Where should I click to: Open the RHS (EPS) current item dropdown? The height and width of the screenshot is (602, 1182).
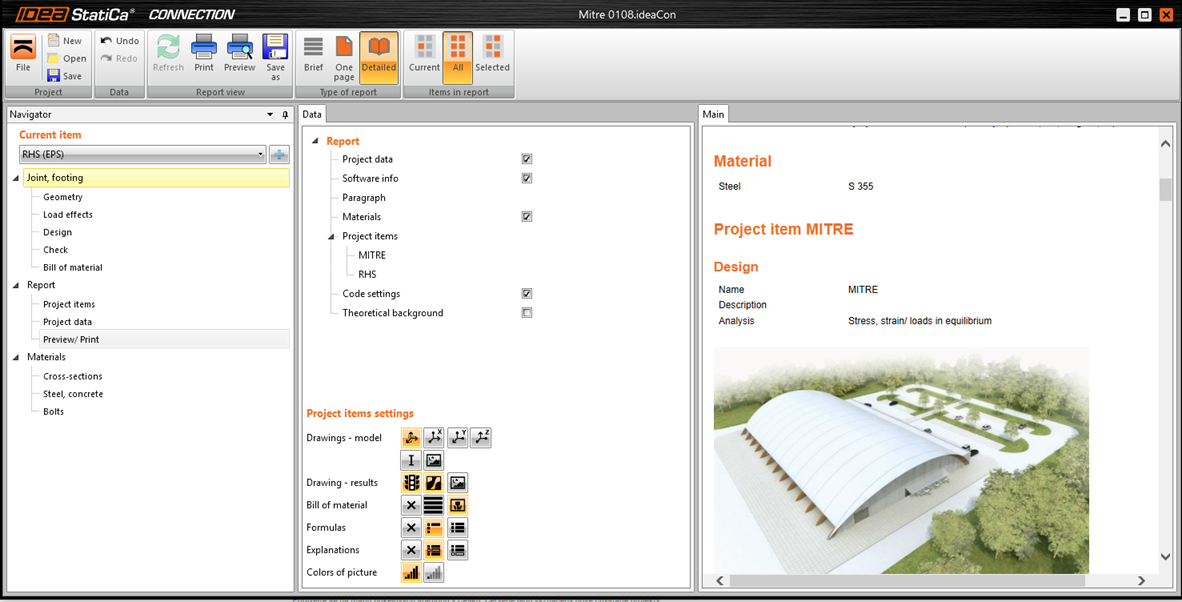tap(260, 155)
